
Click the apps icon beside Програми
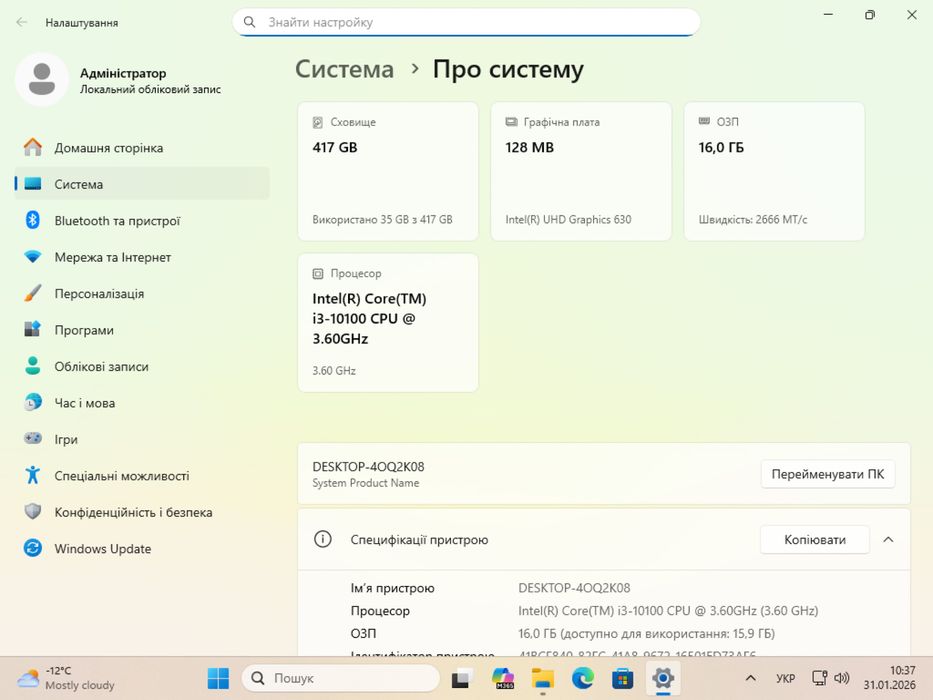(x=33, y=329)
